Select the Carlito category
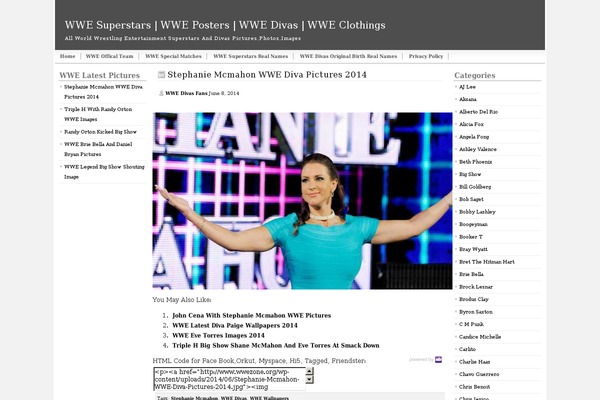Screen dimensions: 600x400 [467, 349]
